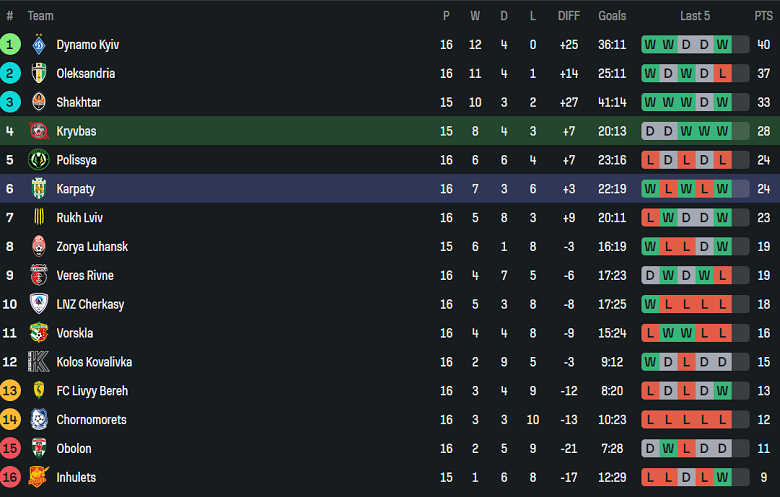Screen dimensions: 780x497
Task: Click the Polissya club badge
Action: point(39,160)
